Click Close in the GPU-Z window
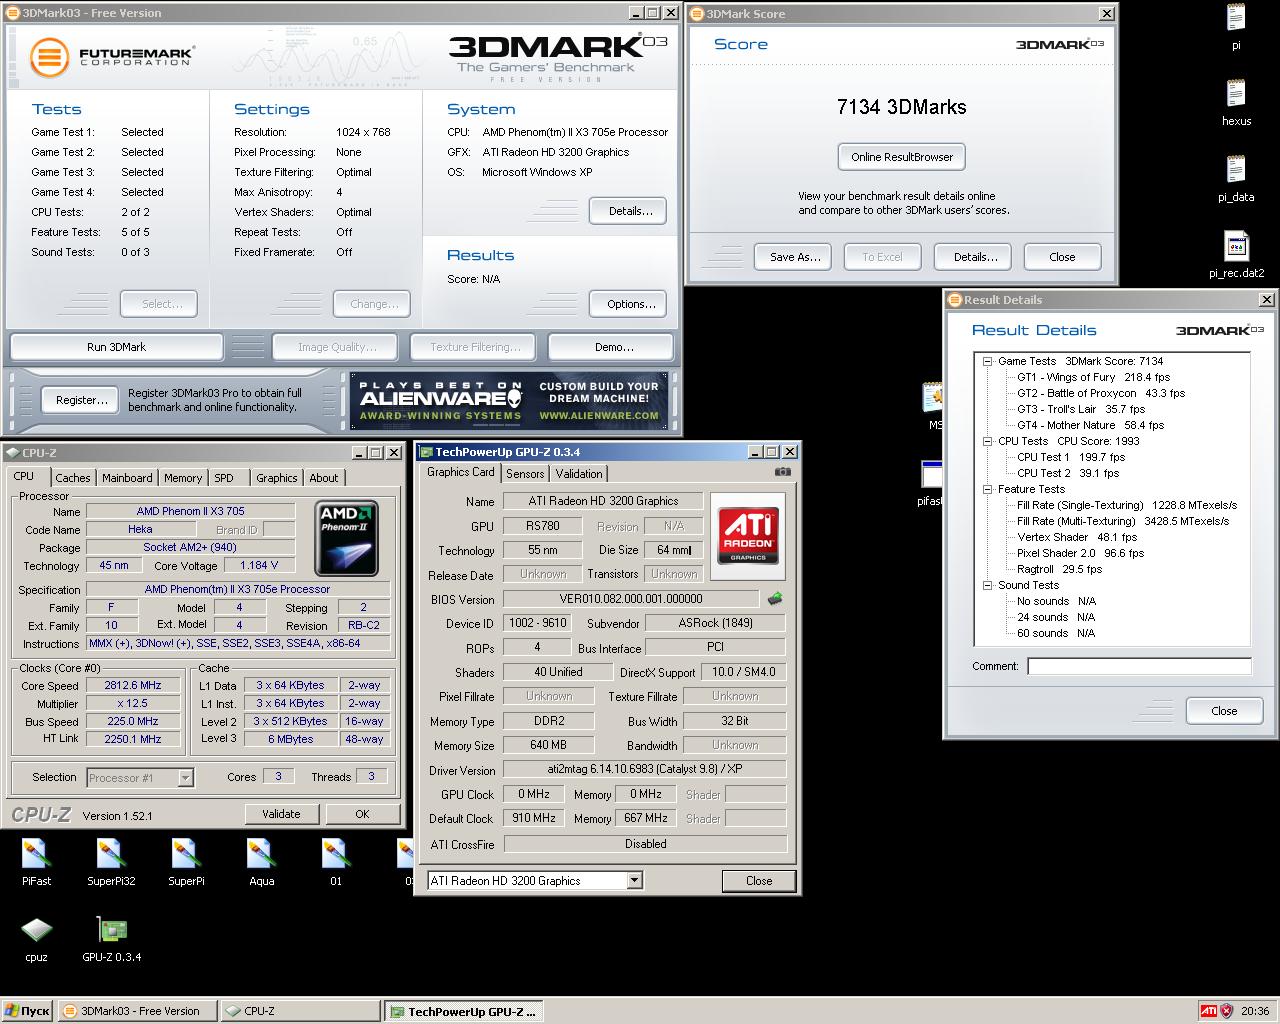Image resolution: width=1280 pixels, height=1024 pixels. click(x=759, y=881)
